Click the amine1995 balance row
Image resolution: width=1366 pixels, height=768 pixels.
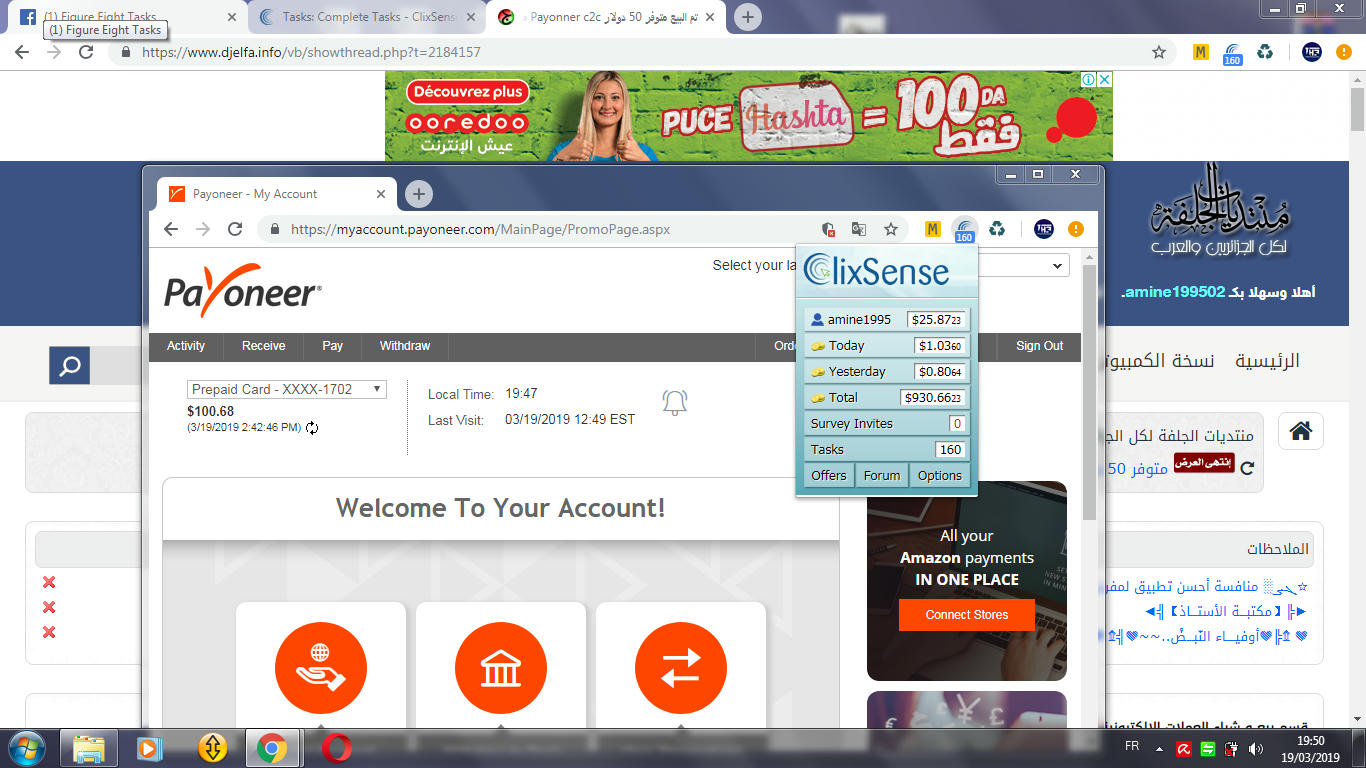click(x=887, y=320)
